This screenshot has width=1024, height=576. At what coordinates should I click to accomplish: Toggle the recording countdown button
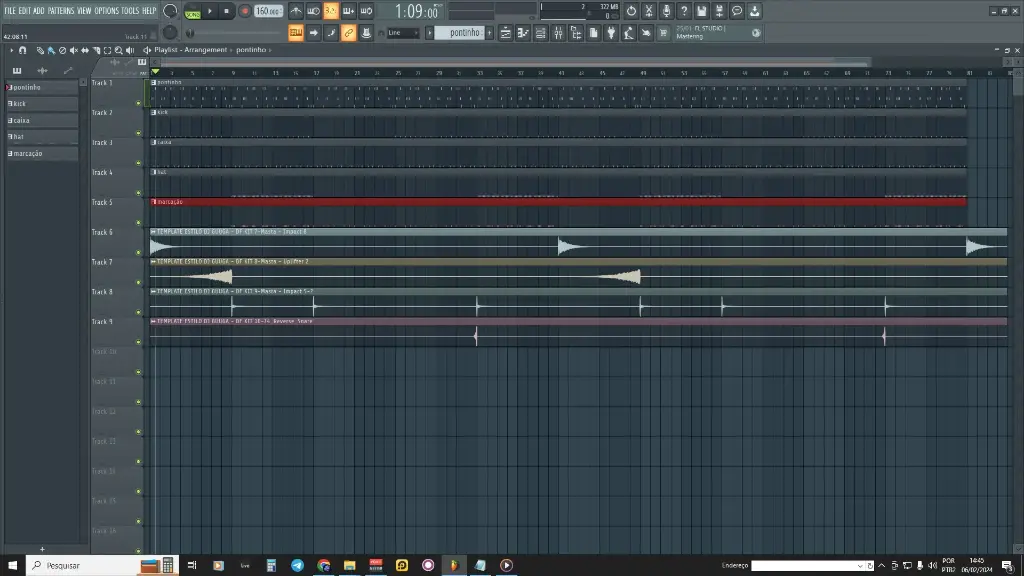331,11
